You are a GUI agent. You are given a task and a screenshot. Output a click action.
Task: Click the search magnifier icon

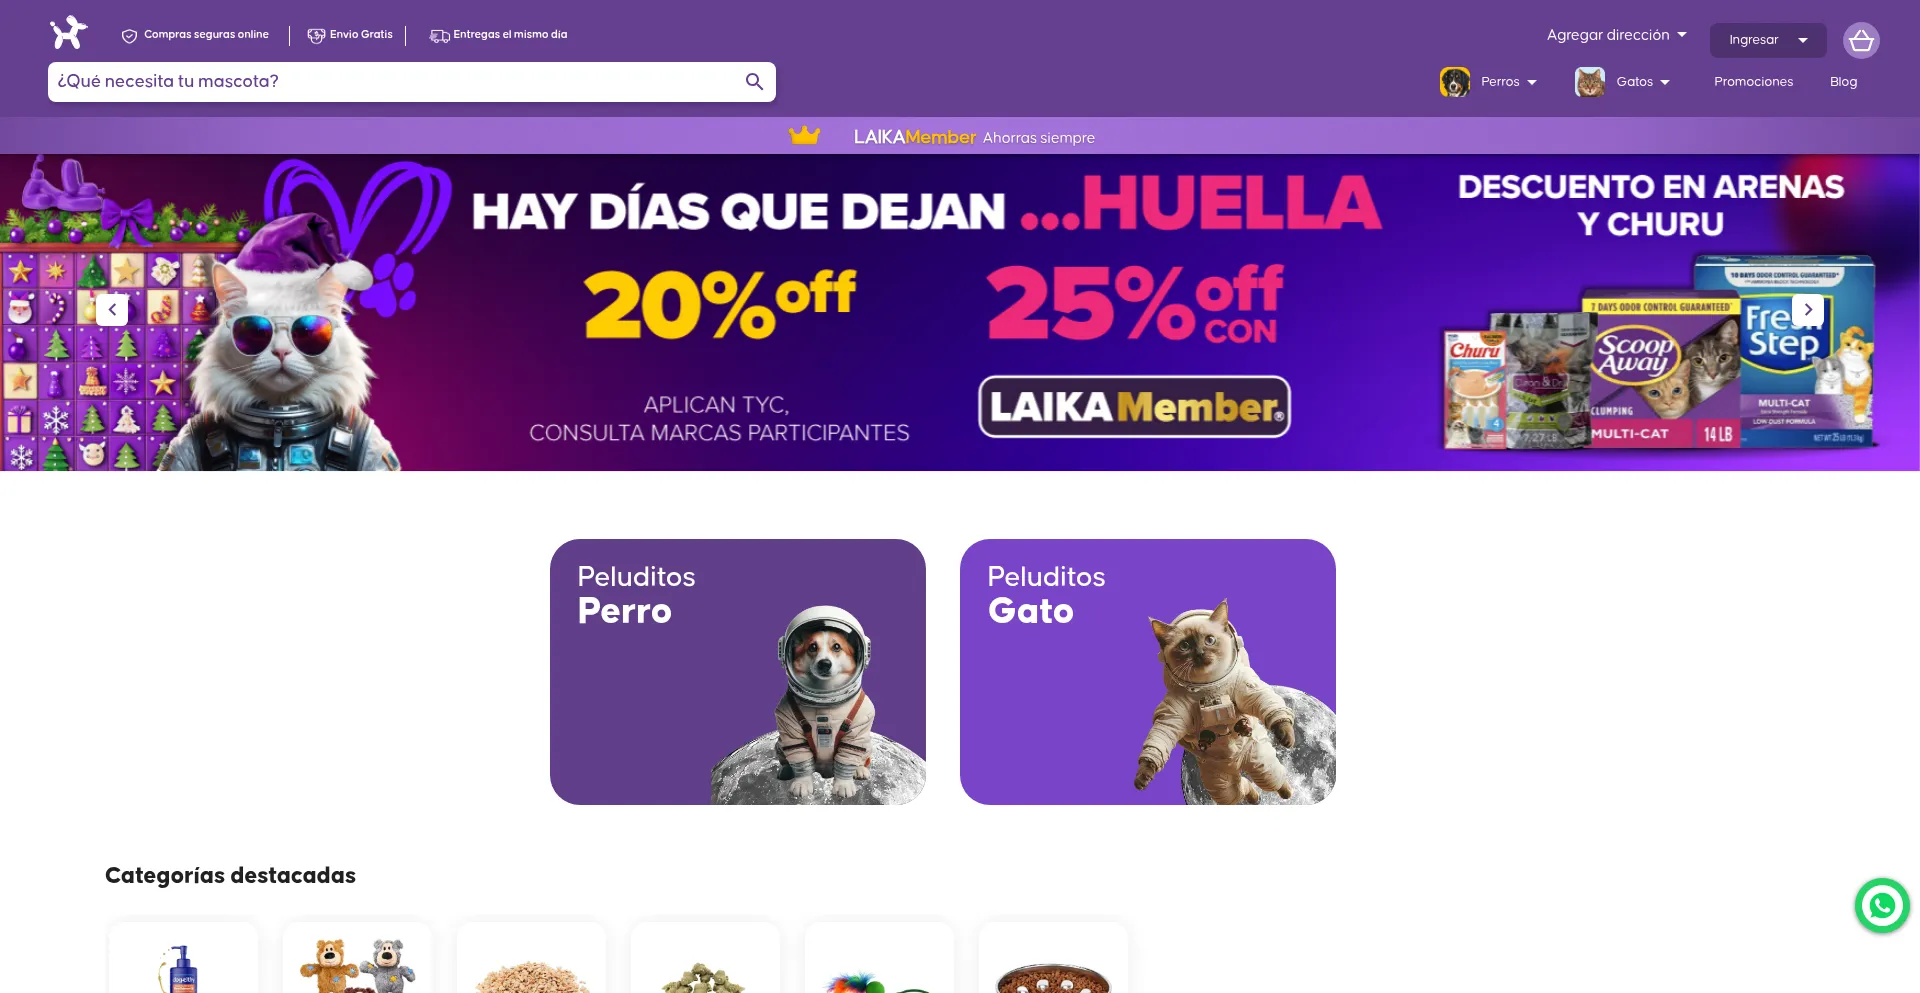click(754, 82)
